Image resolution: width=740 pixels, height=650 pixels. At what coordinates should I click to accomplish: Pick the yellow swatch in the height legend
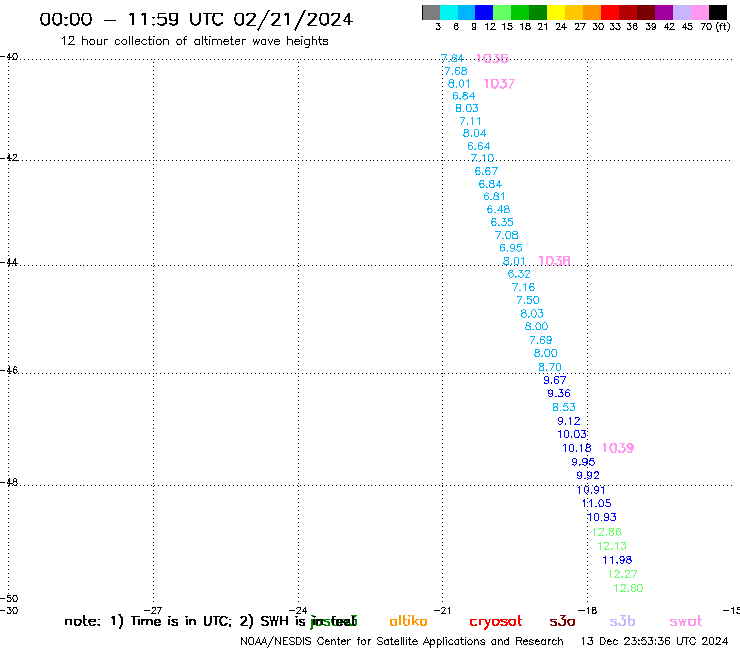(556, 12)
